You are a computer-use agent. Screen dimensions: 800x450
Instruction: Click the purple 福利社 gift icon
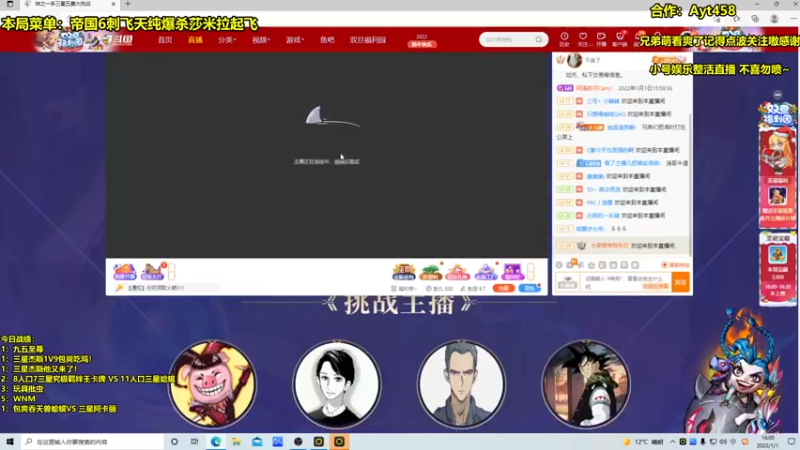tap(512, 271)
